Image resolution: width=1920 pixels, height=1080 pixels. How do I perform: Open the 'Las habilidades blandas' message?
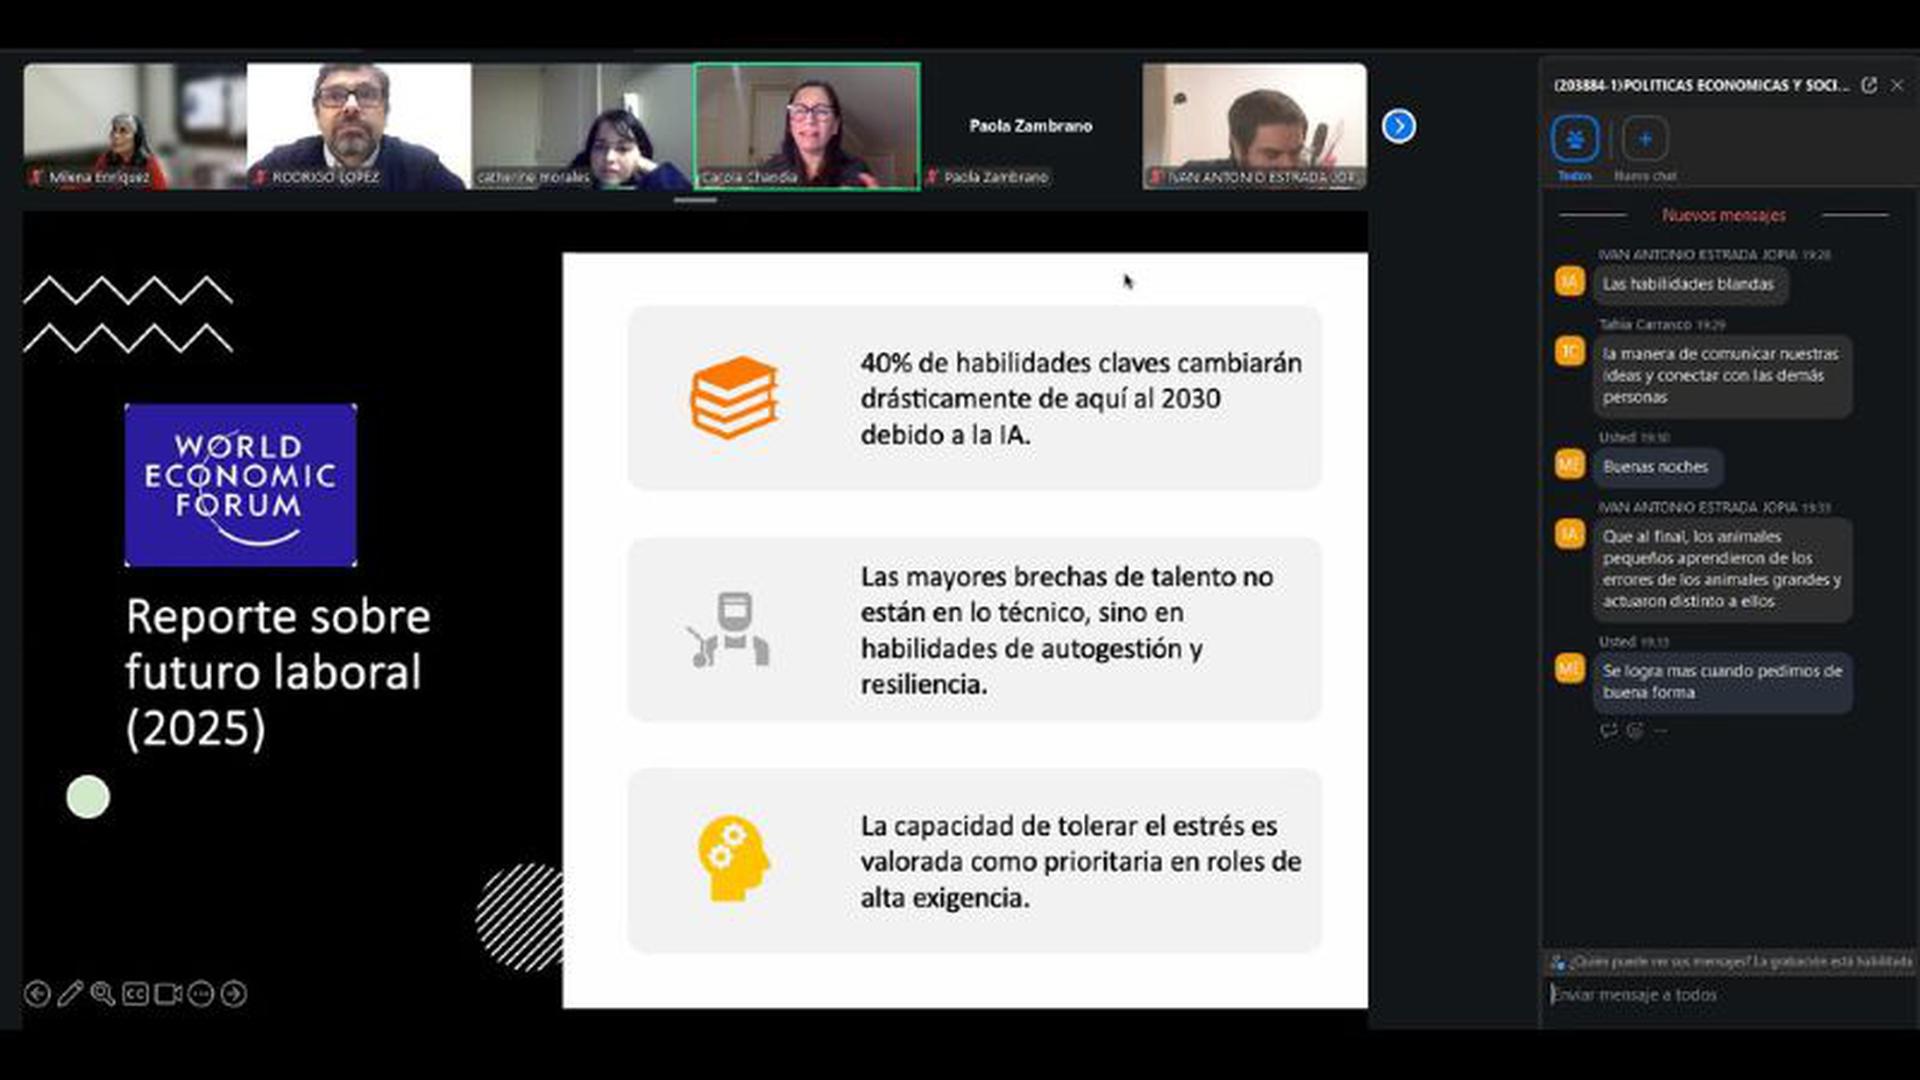click(1689, 284)
